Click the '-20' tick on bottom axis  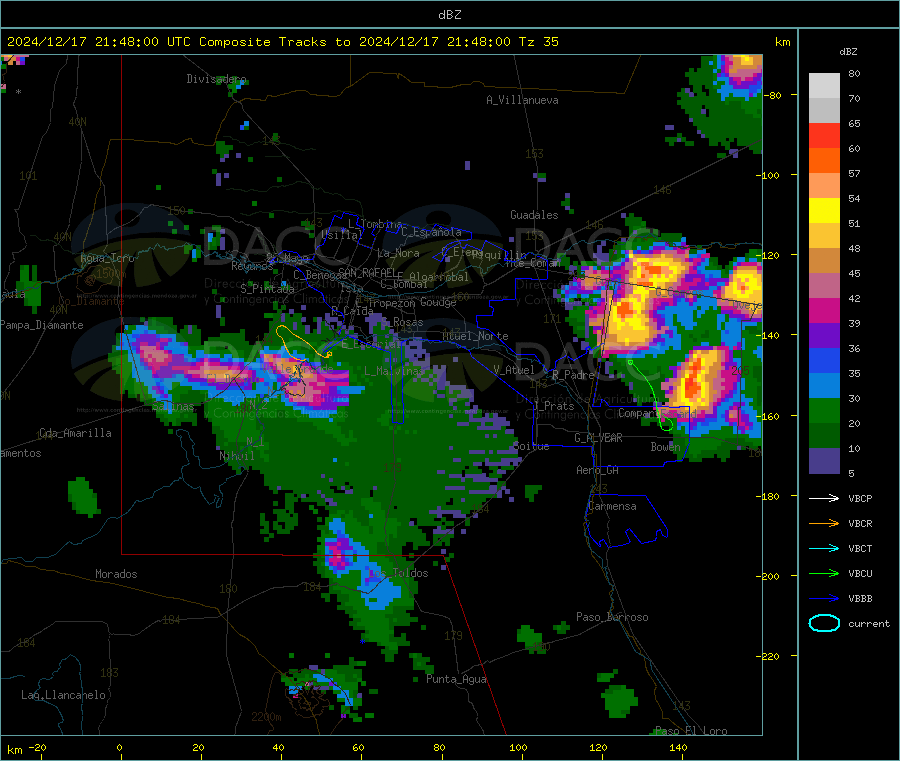pos(37,747)
